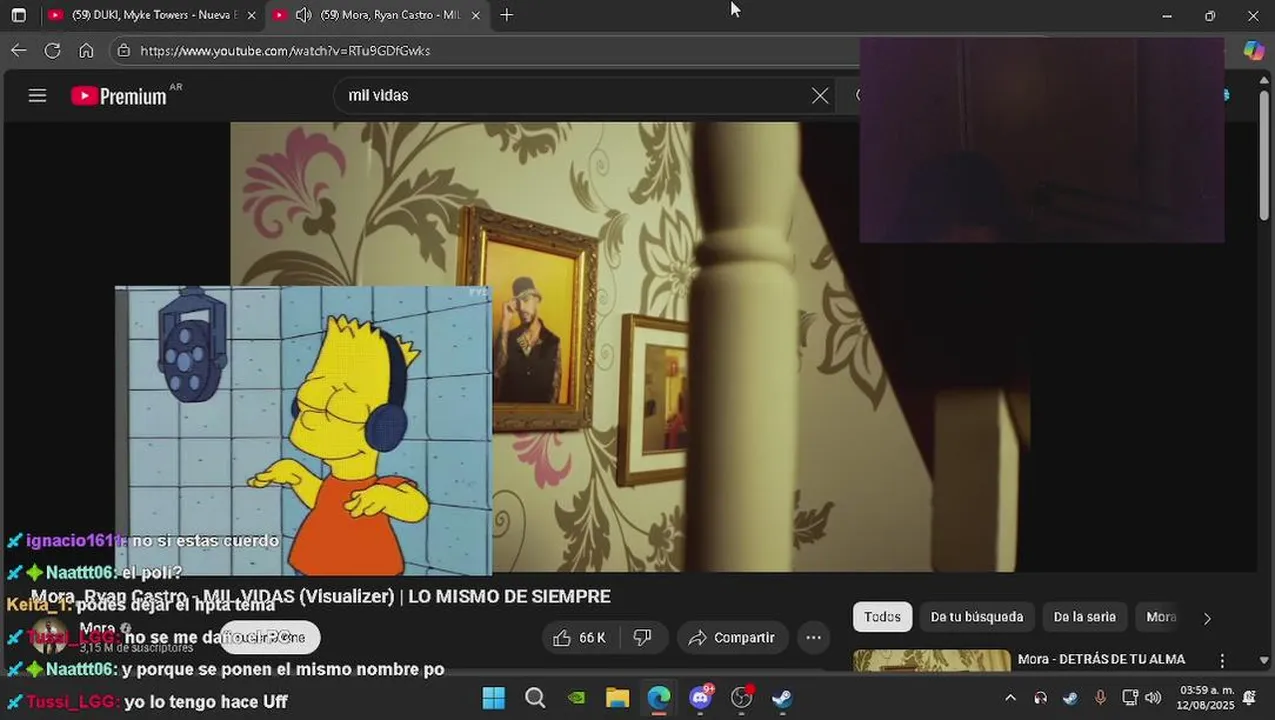Go back to the previous page
Image resolution: width=1275 pixels, height=720 pixels.
(18, 50)
